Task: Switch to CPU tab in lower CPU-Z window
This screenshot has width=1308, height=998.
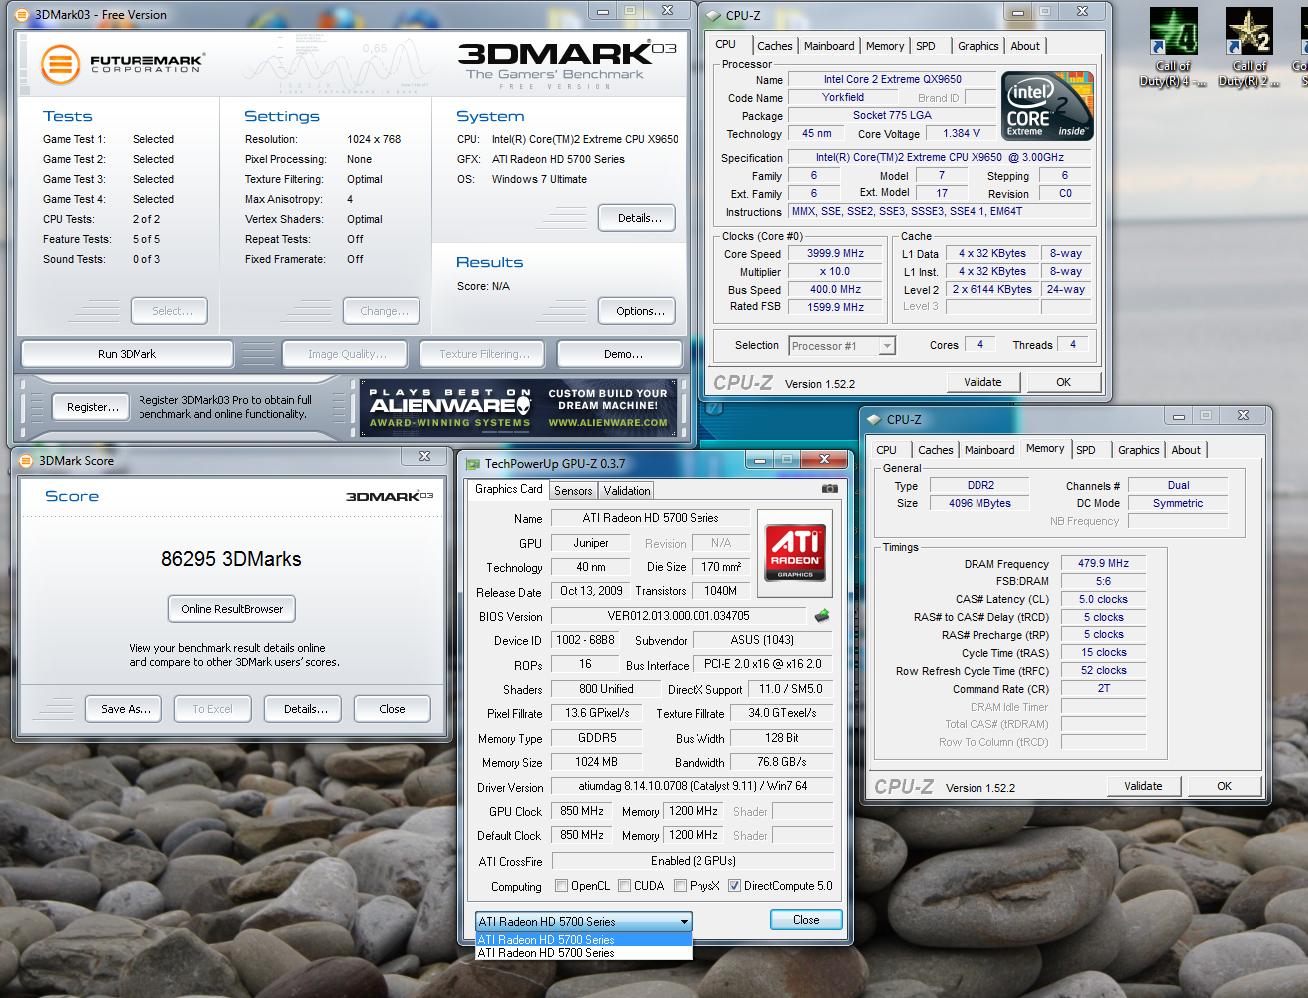Action: coord(887,450)
